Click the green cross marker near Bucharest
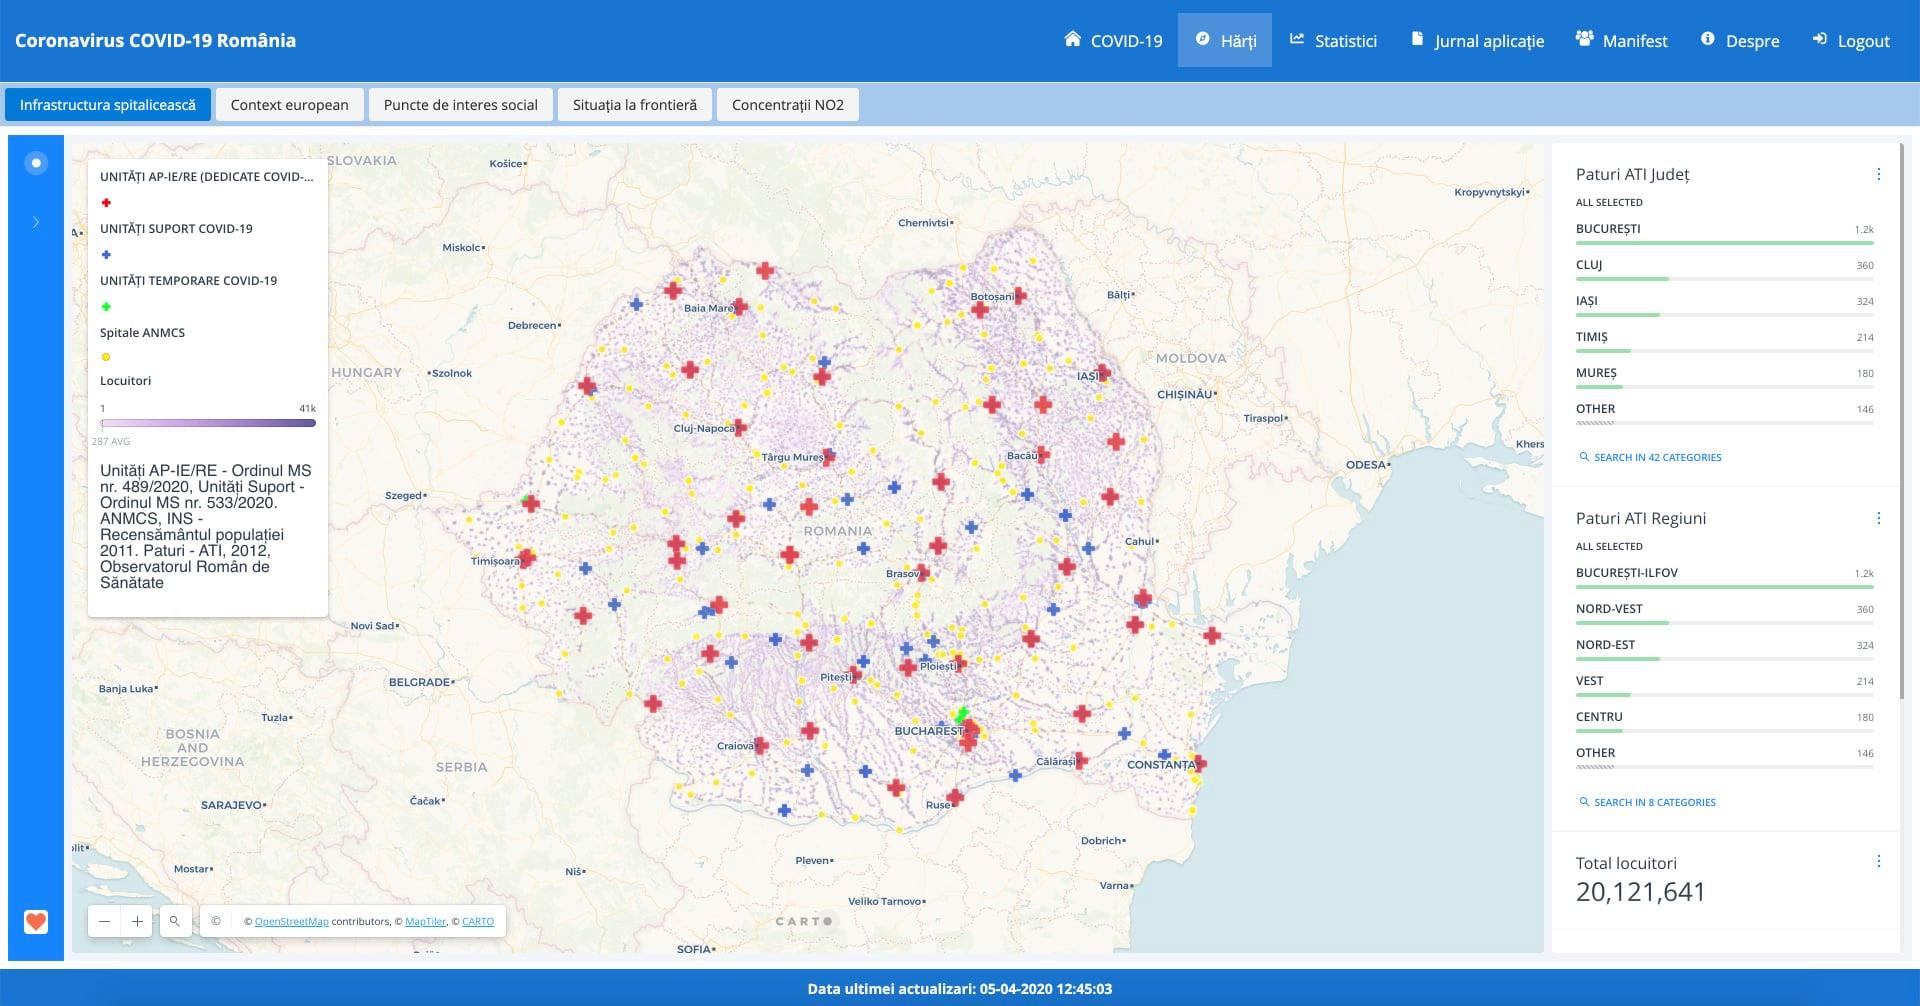 point(962,715)
